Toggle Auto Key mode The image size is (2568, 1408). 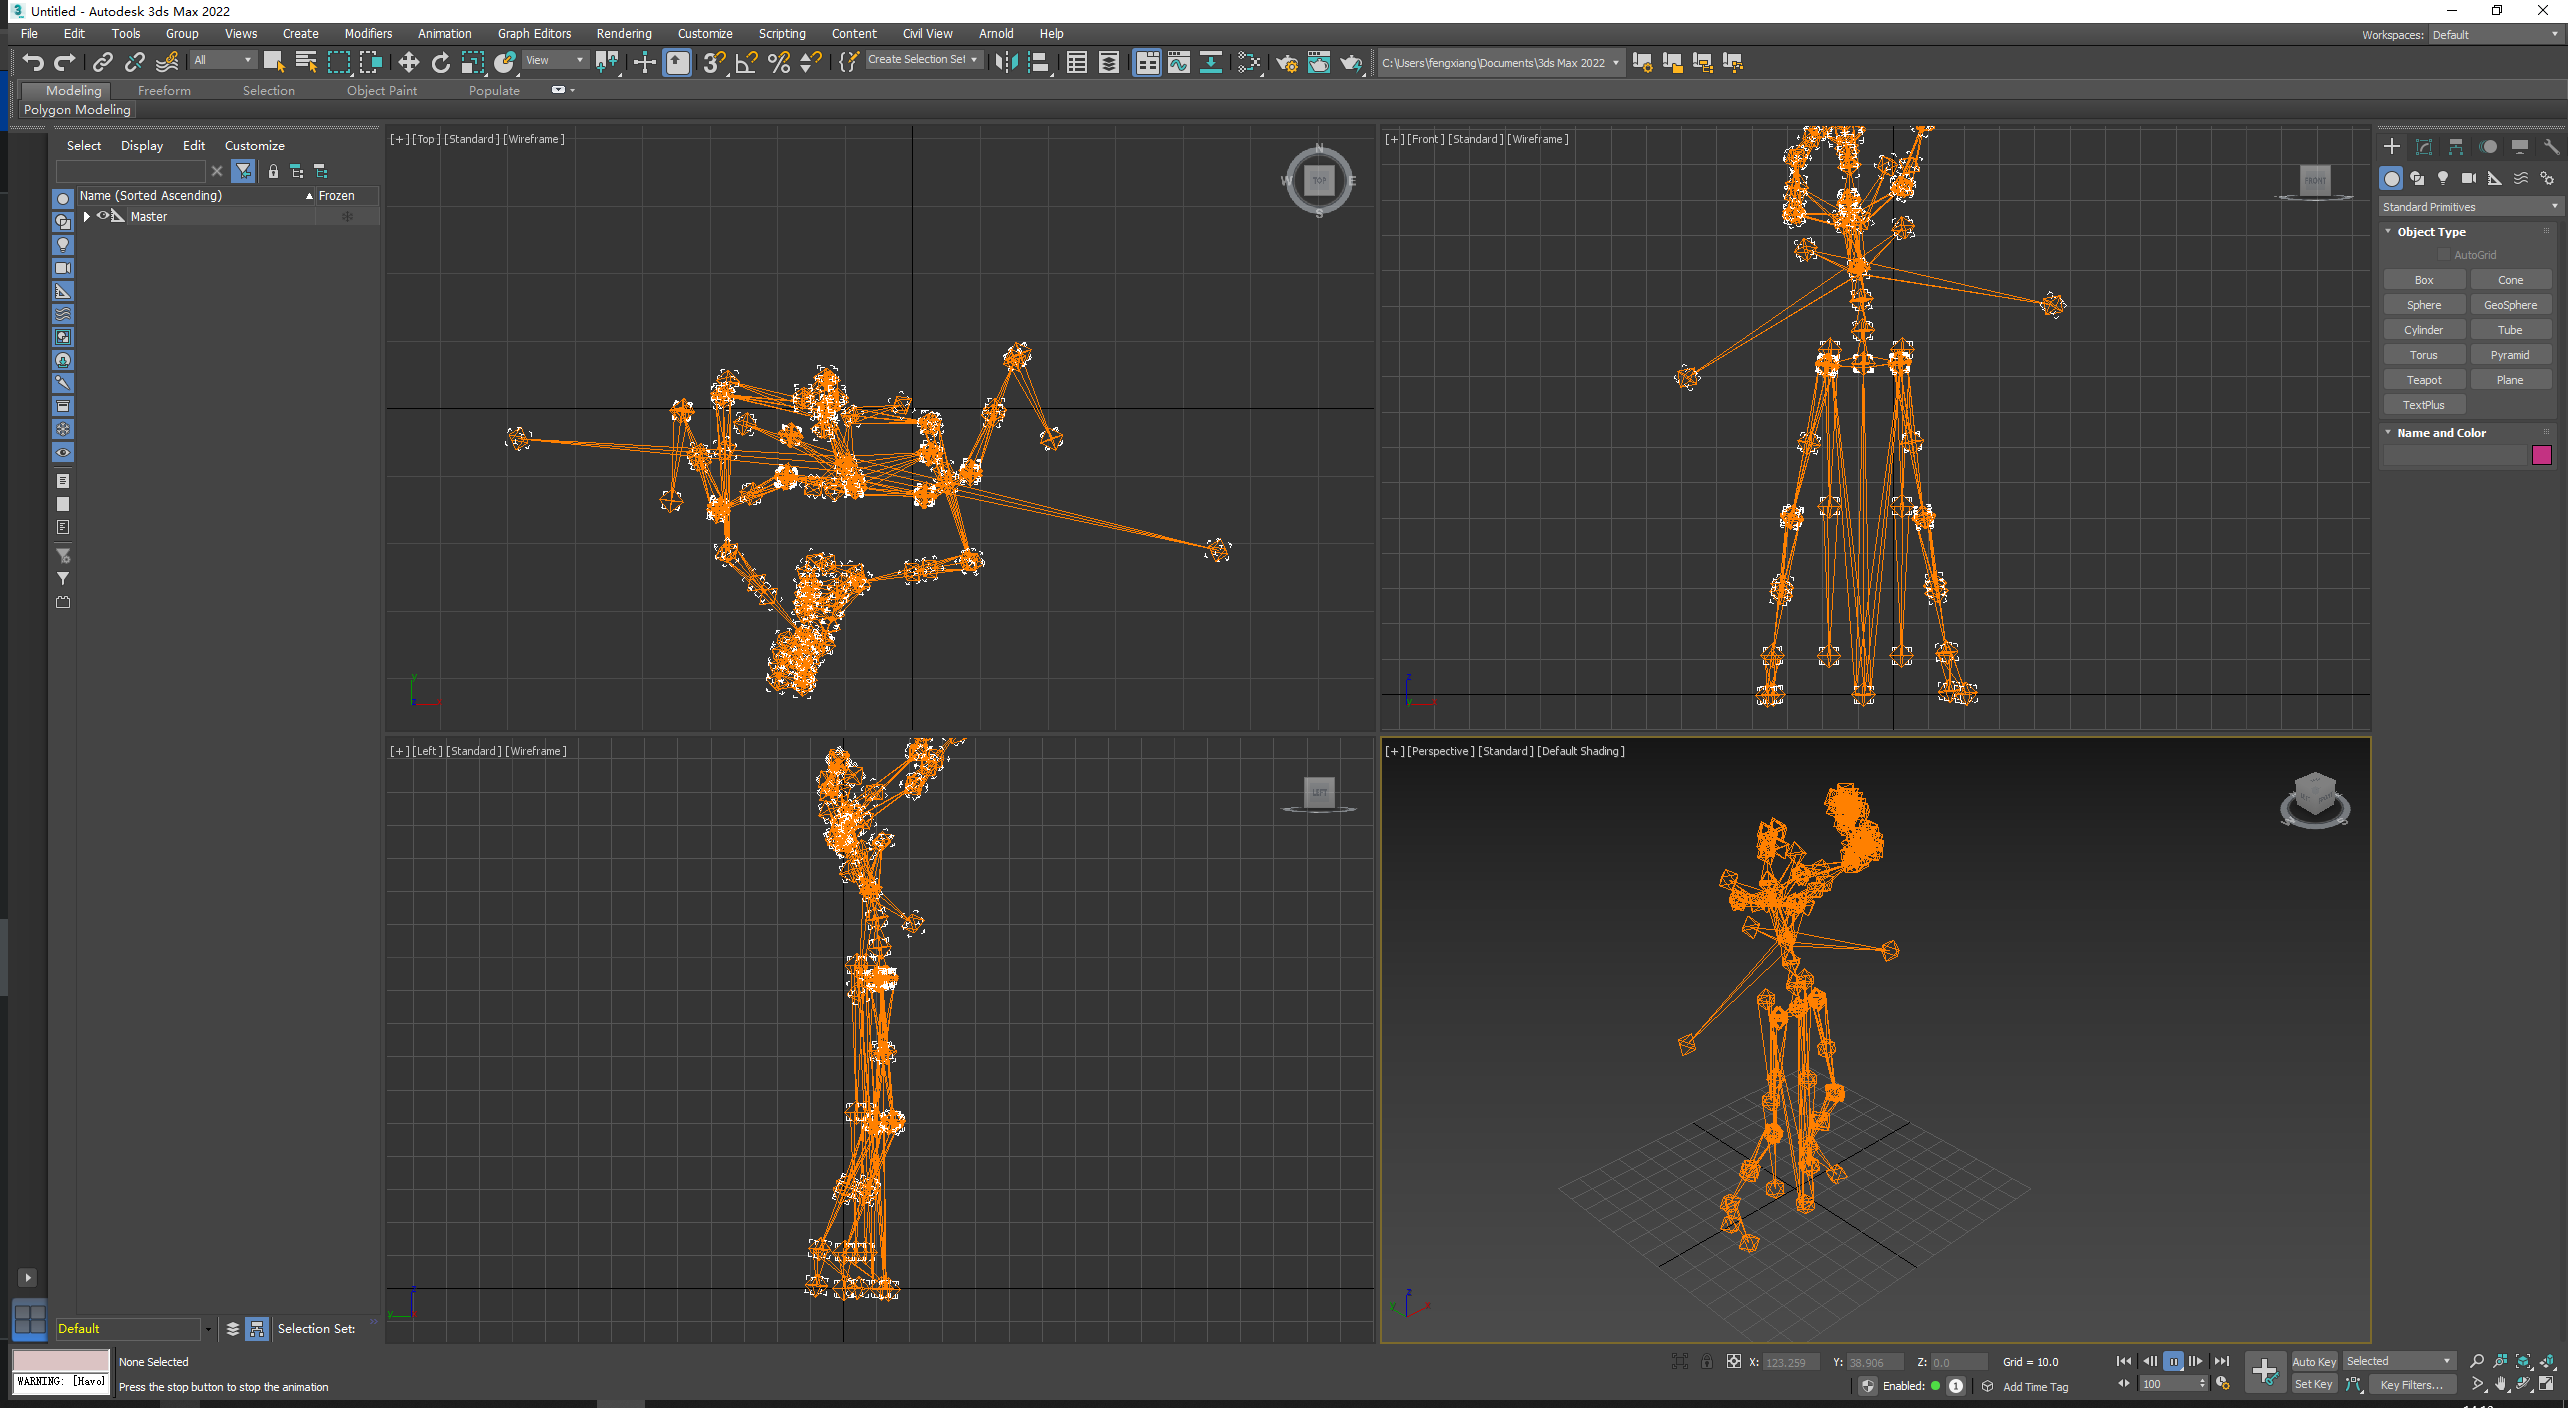click(x=2313, y=1361)
